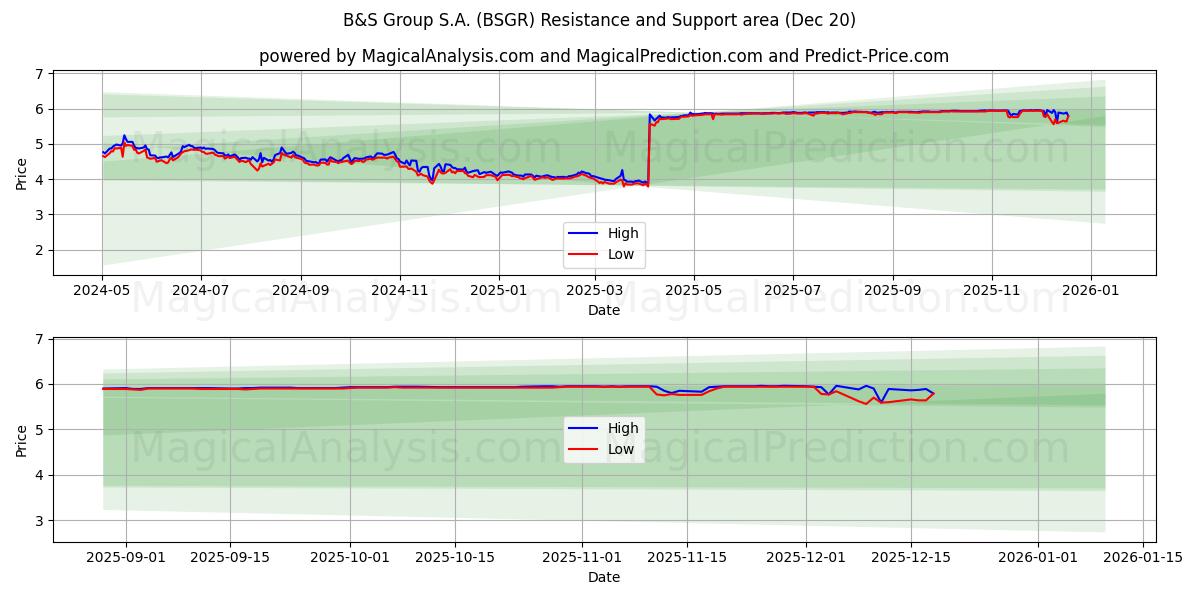Click the '2026-01-15' date tick label
1200x600 pixels.
pyautogui.click(x=1141, y=559)
